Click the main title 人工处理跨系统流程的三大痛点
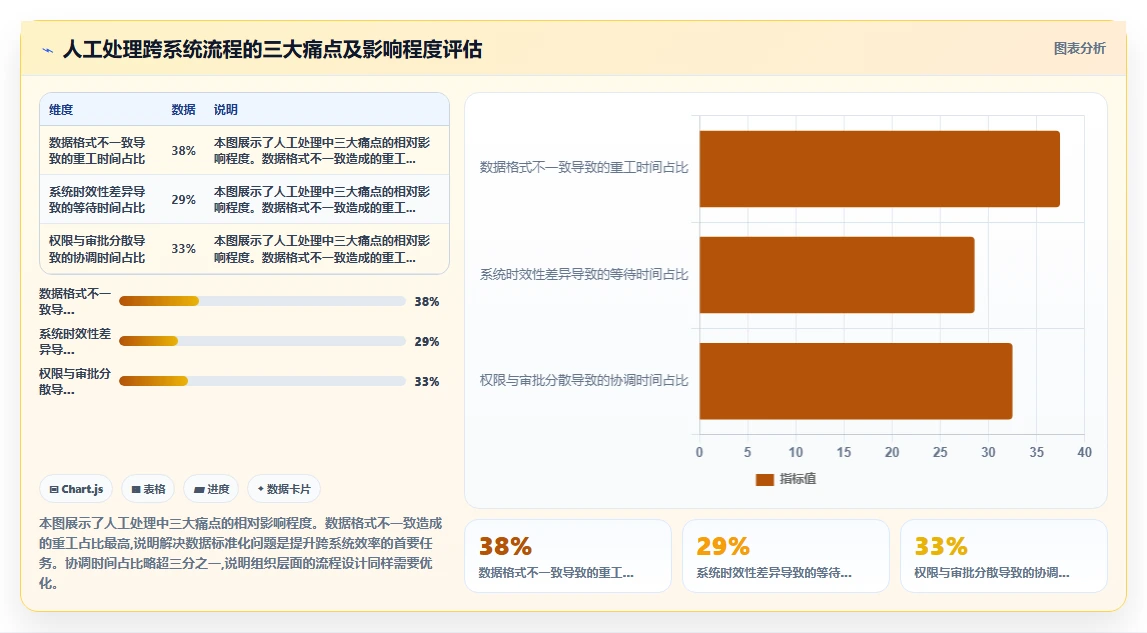1147x633 pixels. (272, 50)
